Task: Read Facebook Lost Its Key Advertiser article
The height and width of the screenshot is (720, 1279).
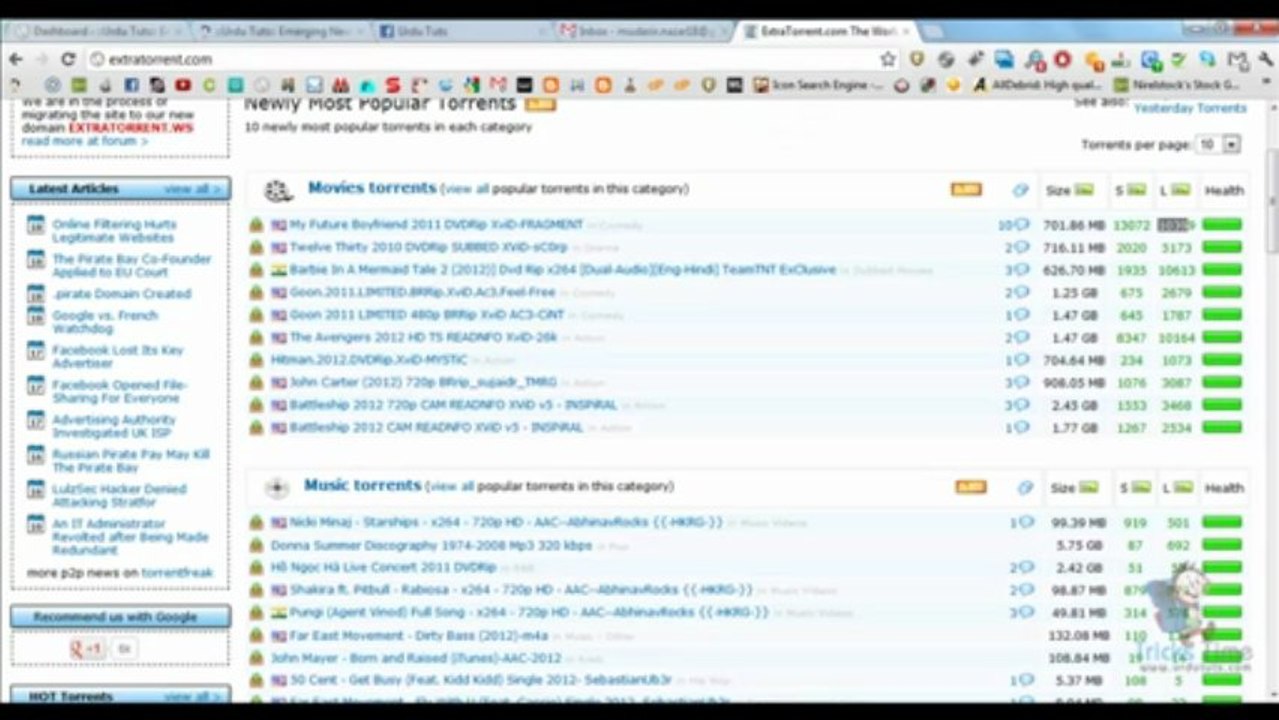Action: [118, 357]
